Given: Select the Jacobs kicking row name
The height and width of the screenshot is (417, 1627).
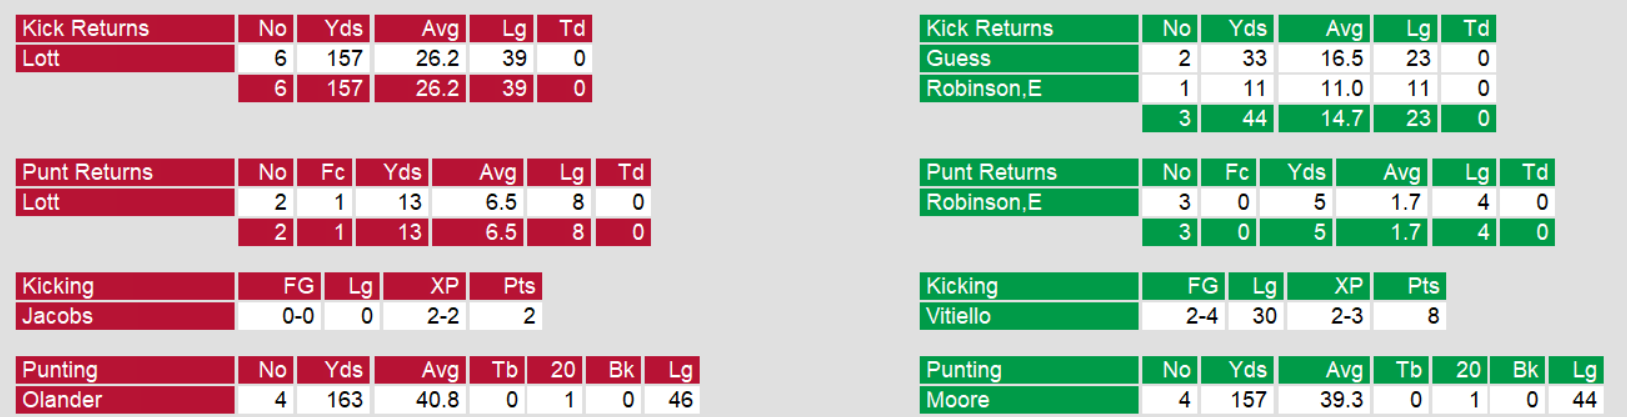Looking at the screenshot, I should 125,316.
